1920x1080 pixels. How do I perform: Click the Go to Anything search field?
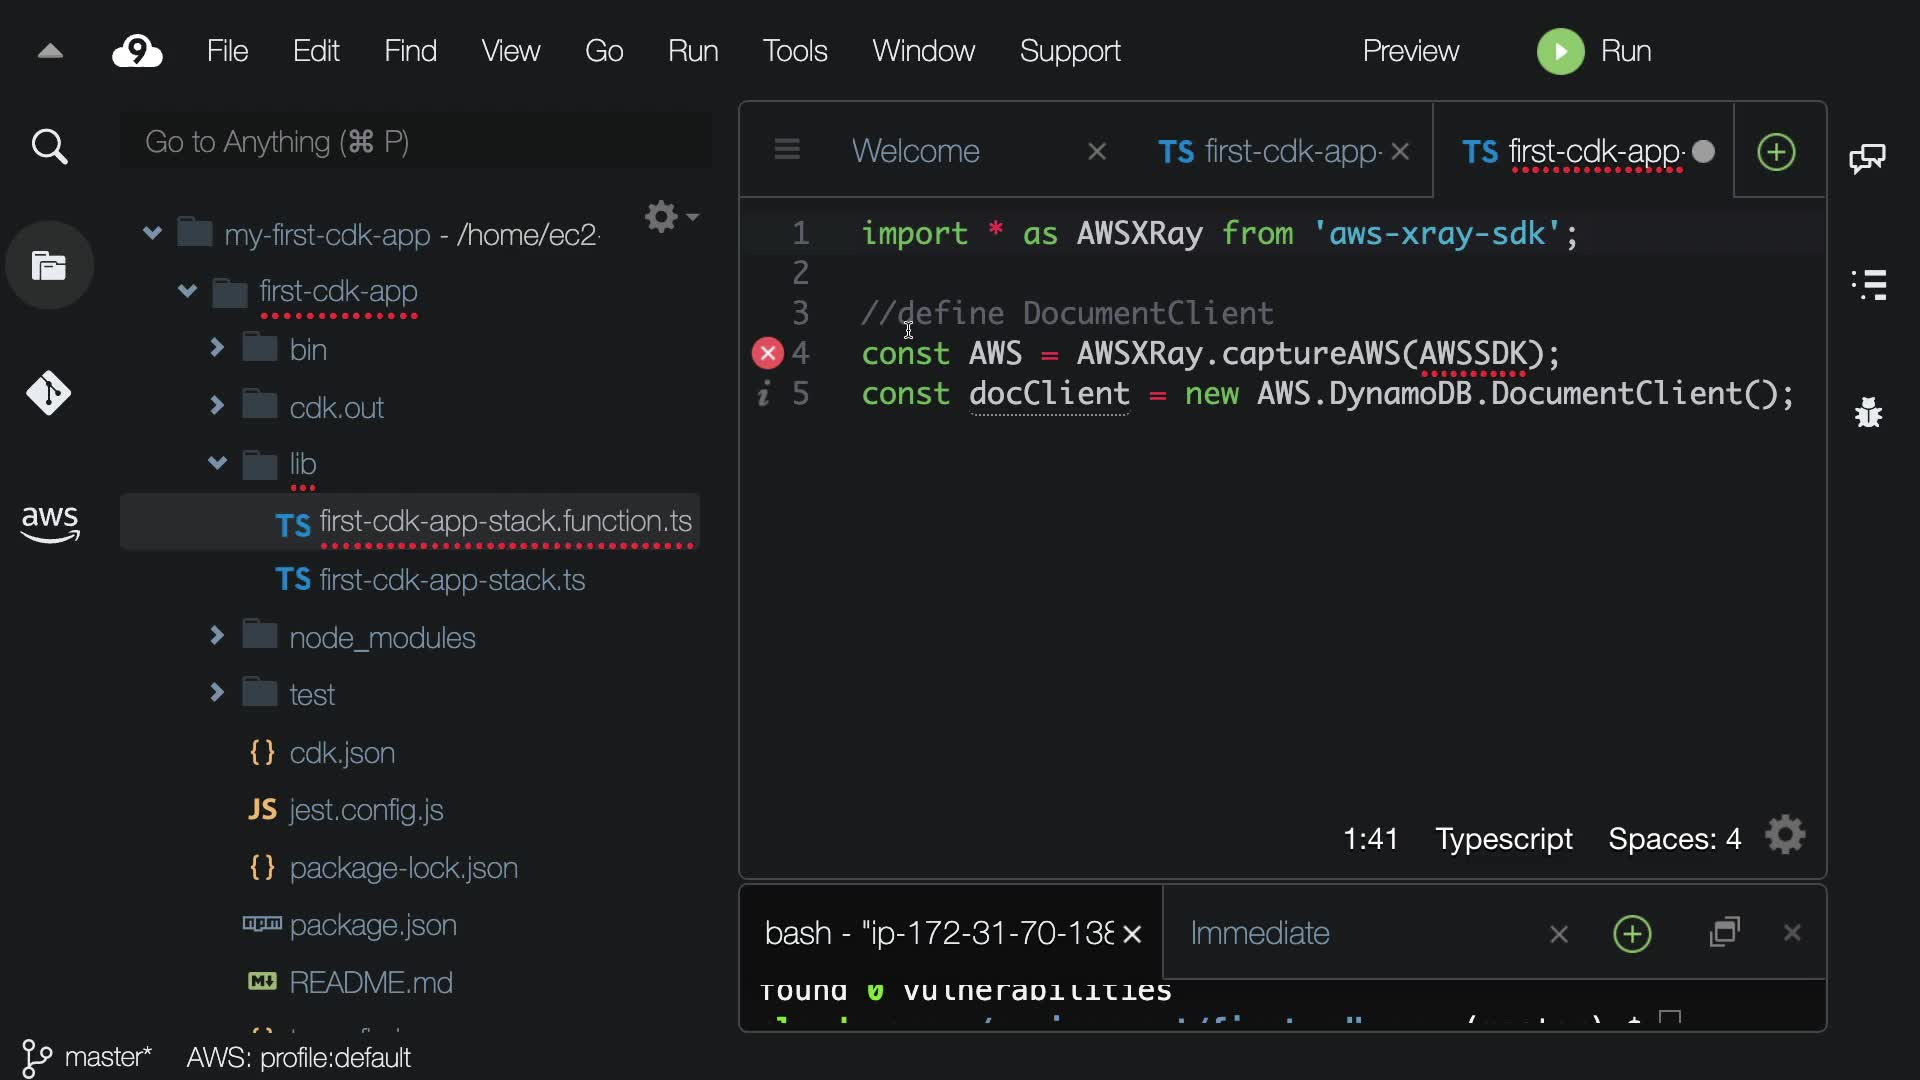pos(415,143)
